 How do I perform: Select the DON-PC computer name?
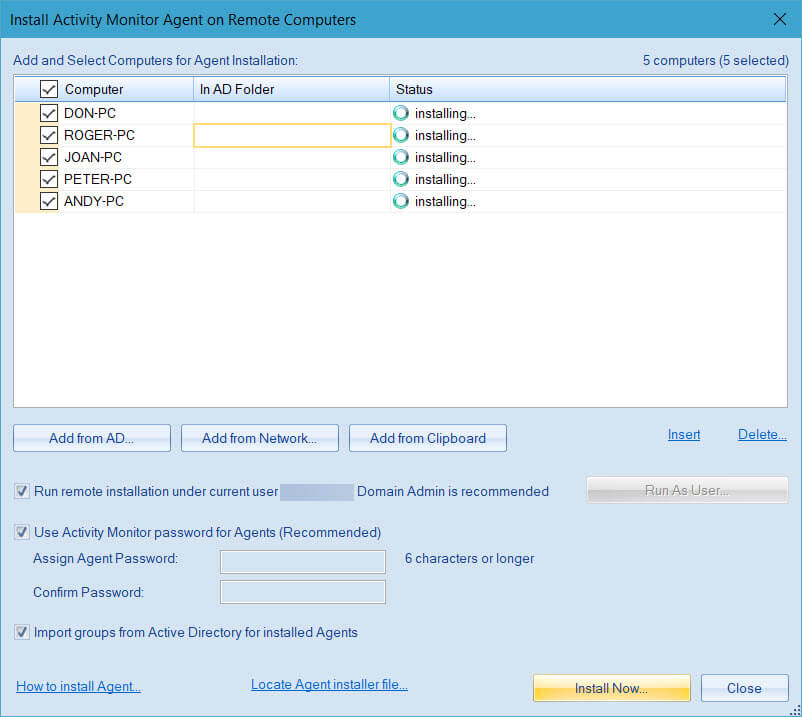click(x=90, y=113)
